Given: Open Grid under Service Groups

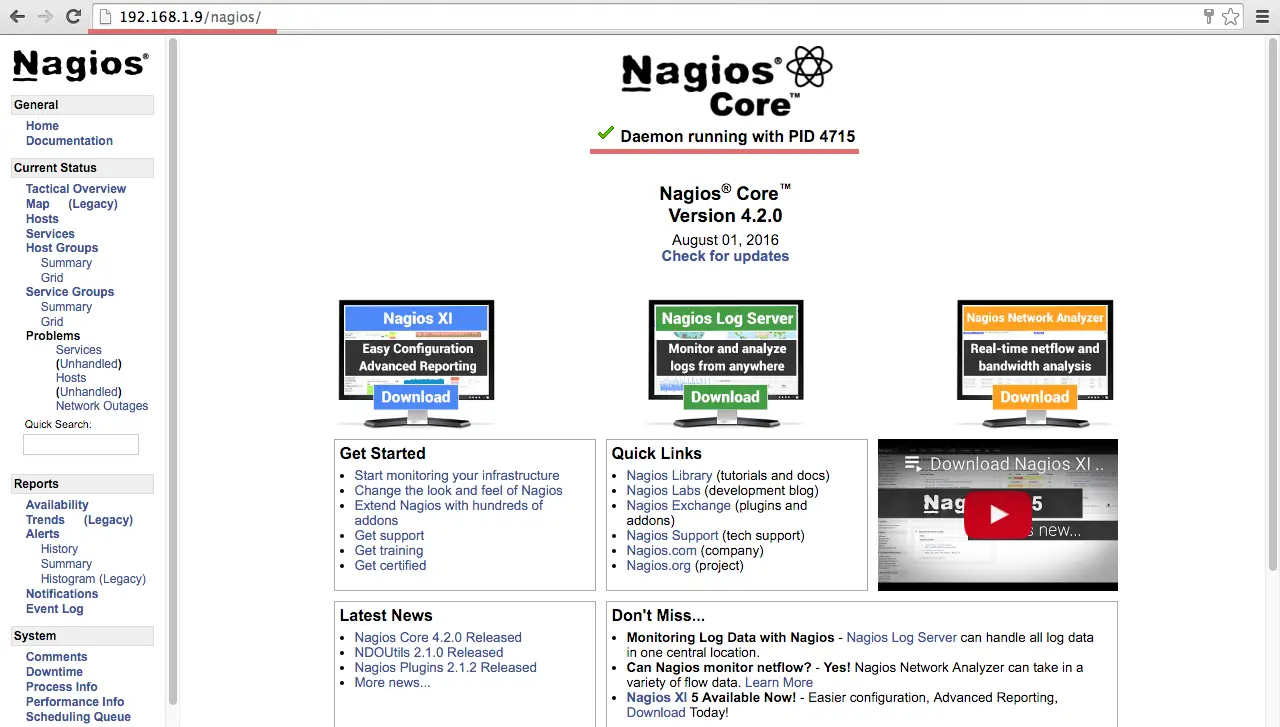Looking at the screenshot, I should click(52, 322).
